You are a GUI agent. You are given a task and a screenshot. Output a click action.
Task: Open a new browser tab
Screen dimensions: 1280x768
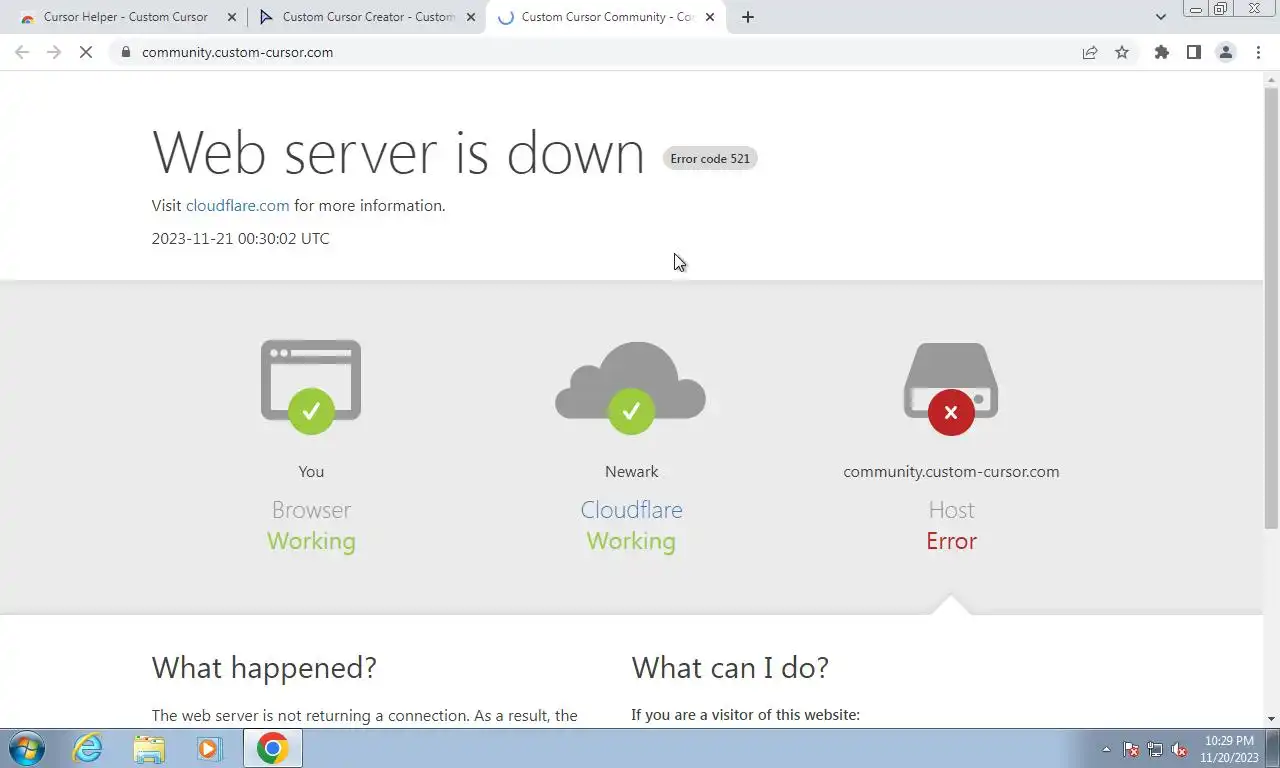[748, 17]
